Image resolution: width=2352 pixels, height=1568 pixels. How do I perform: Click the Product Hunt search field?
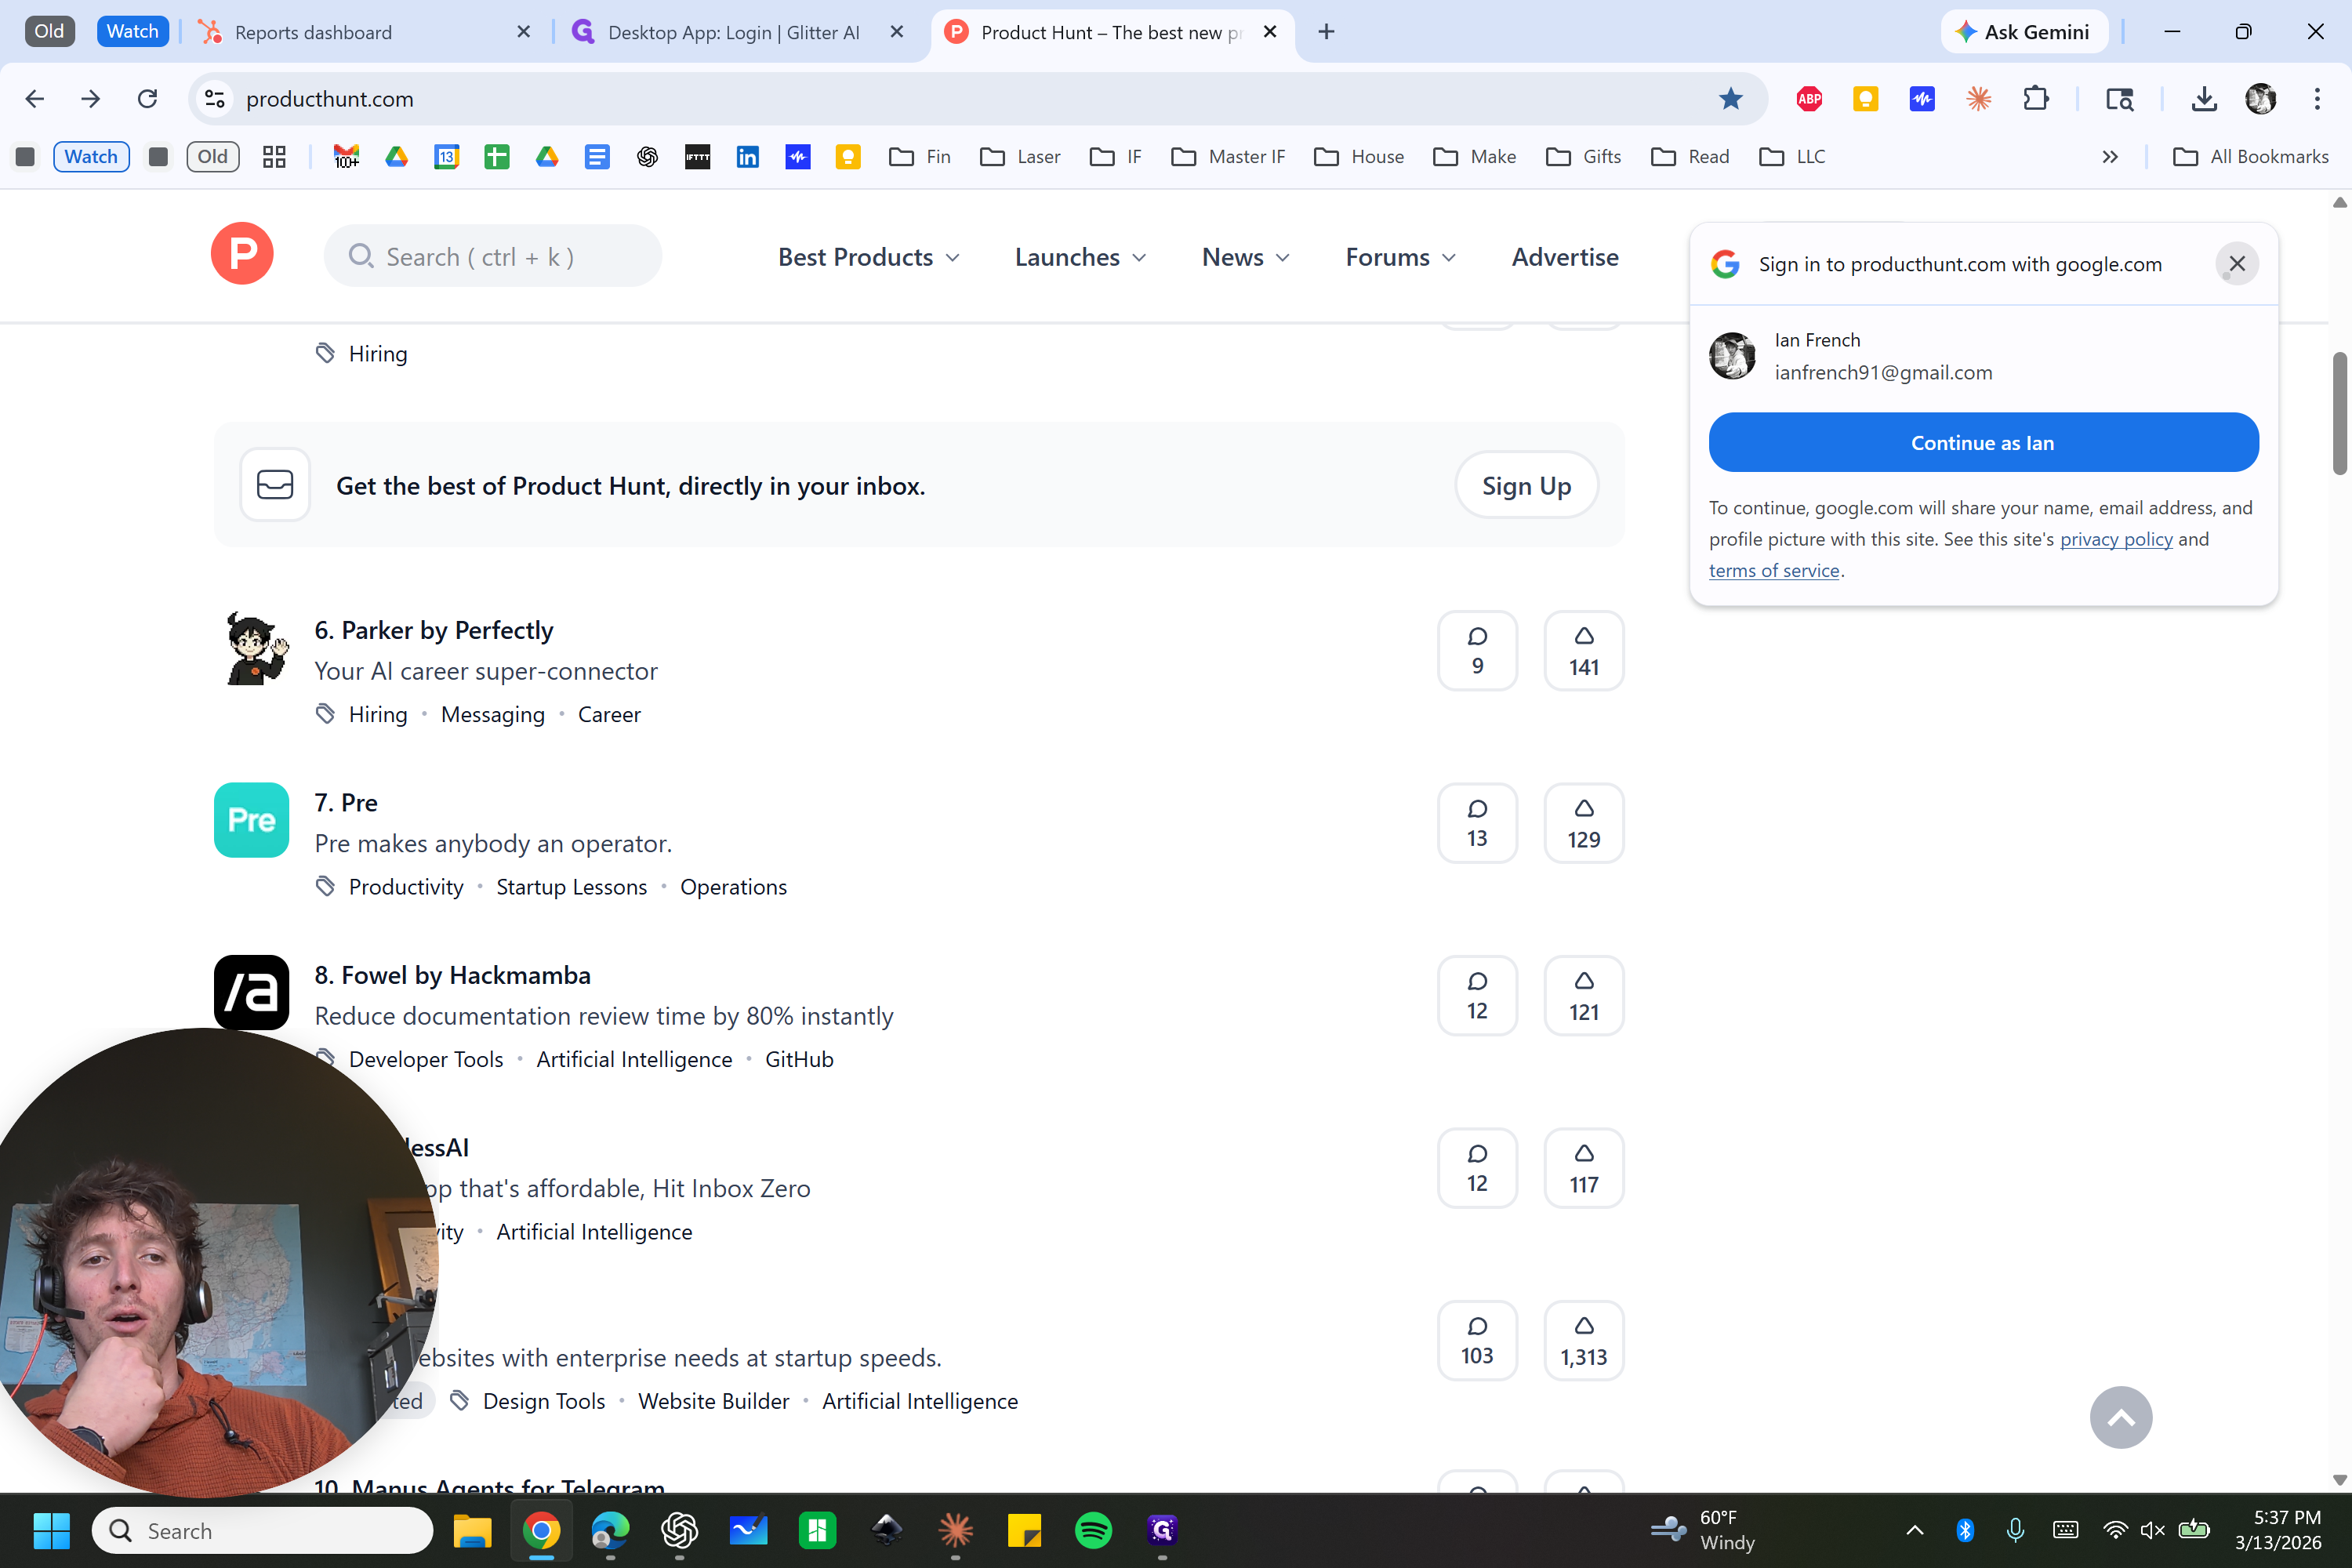[x=493, y=257]
